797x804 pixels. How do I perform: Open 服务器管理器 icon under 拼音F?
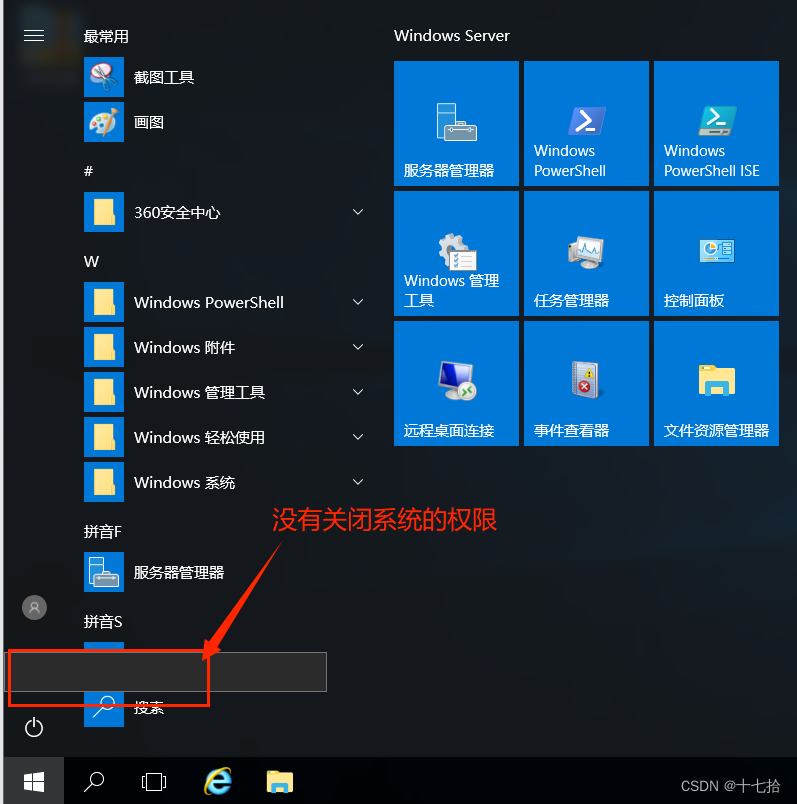pos(104,572)
